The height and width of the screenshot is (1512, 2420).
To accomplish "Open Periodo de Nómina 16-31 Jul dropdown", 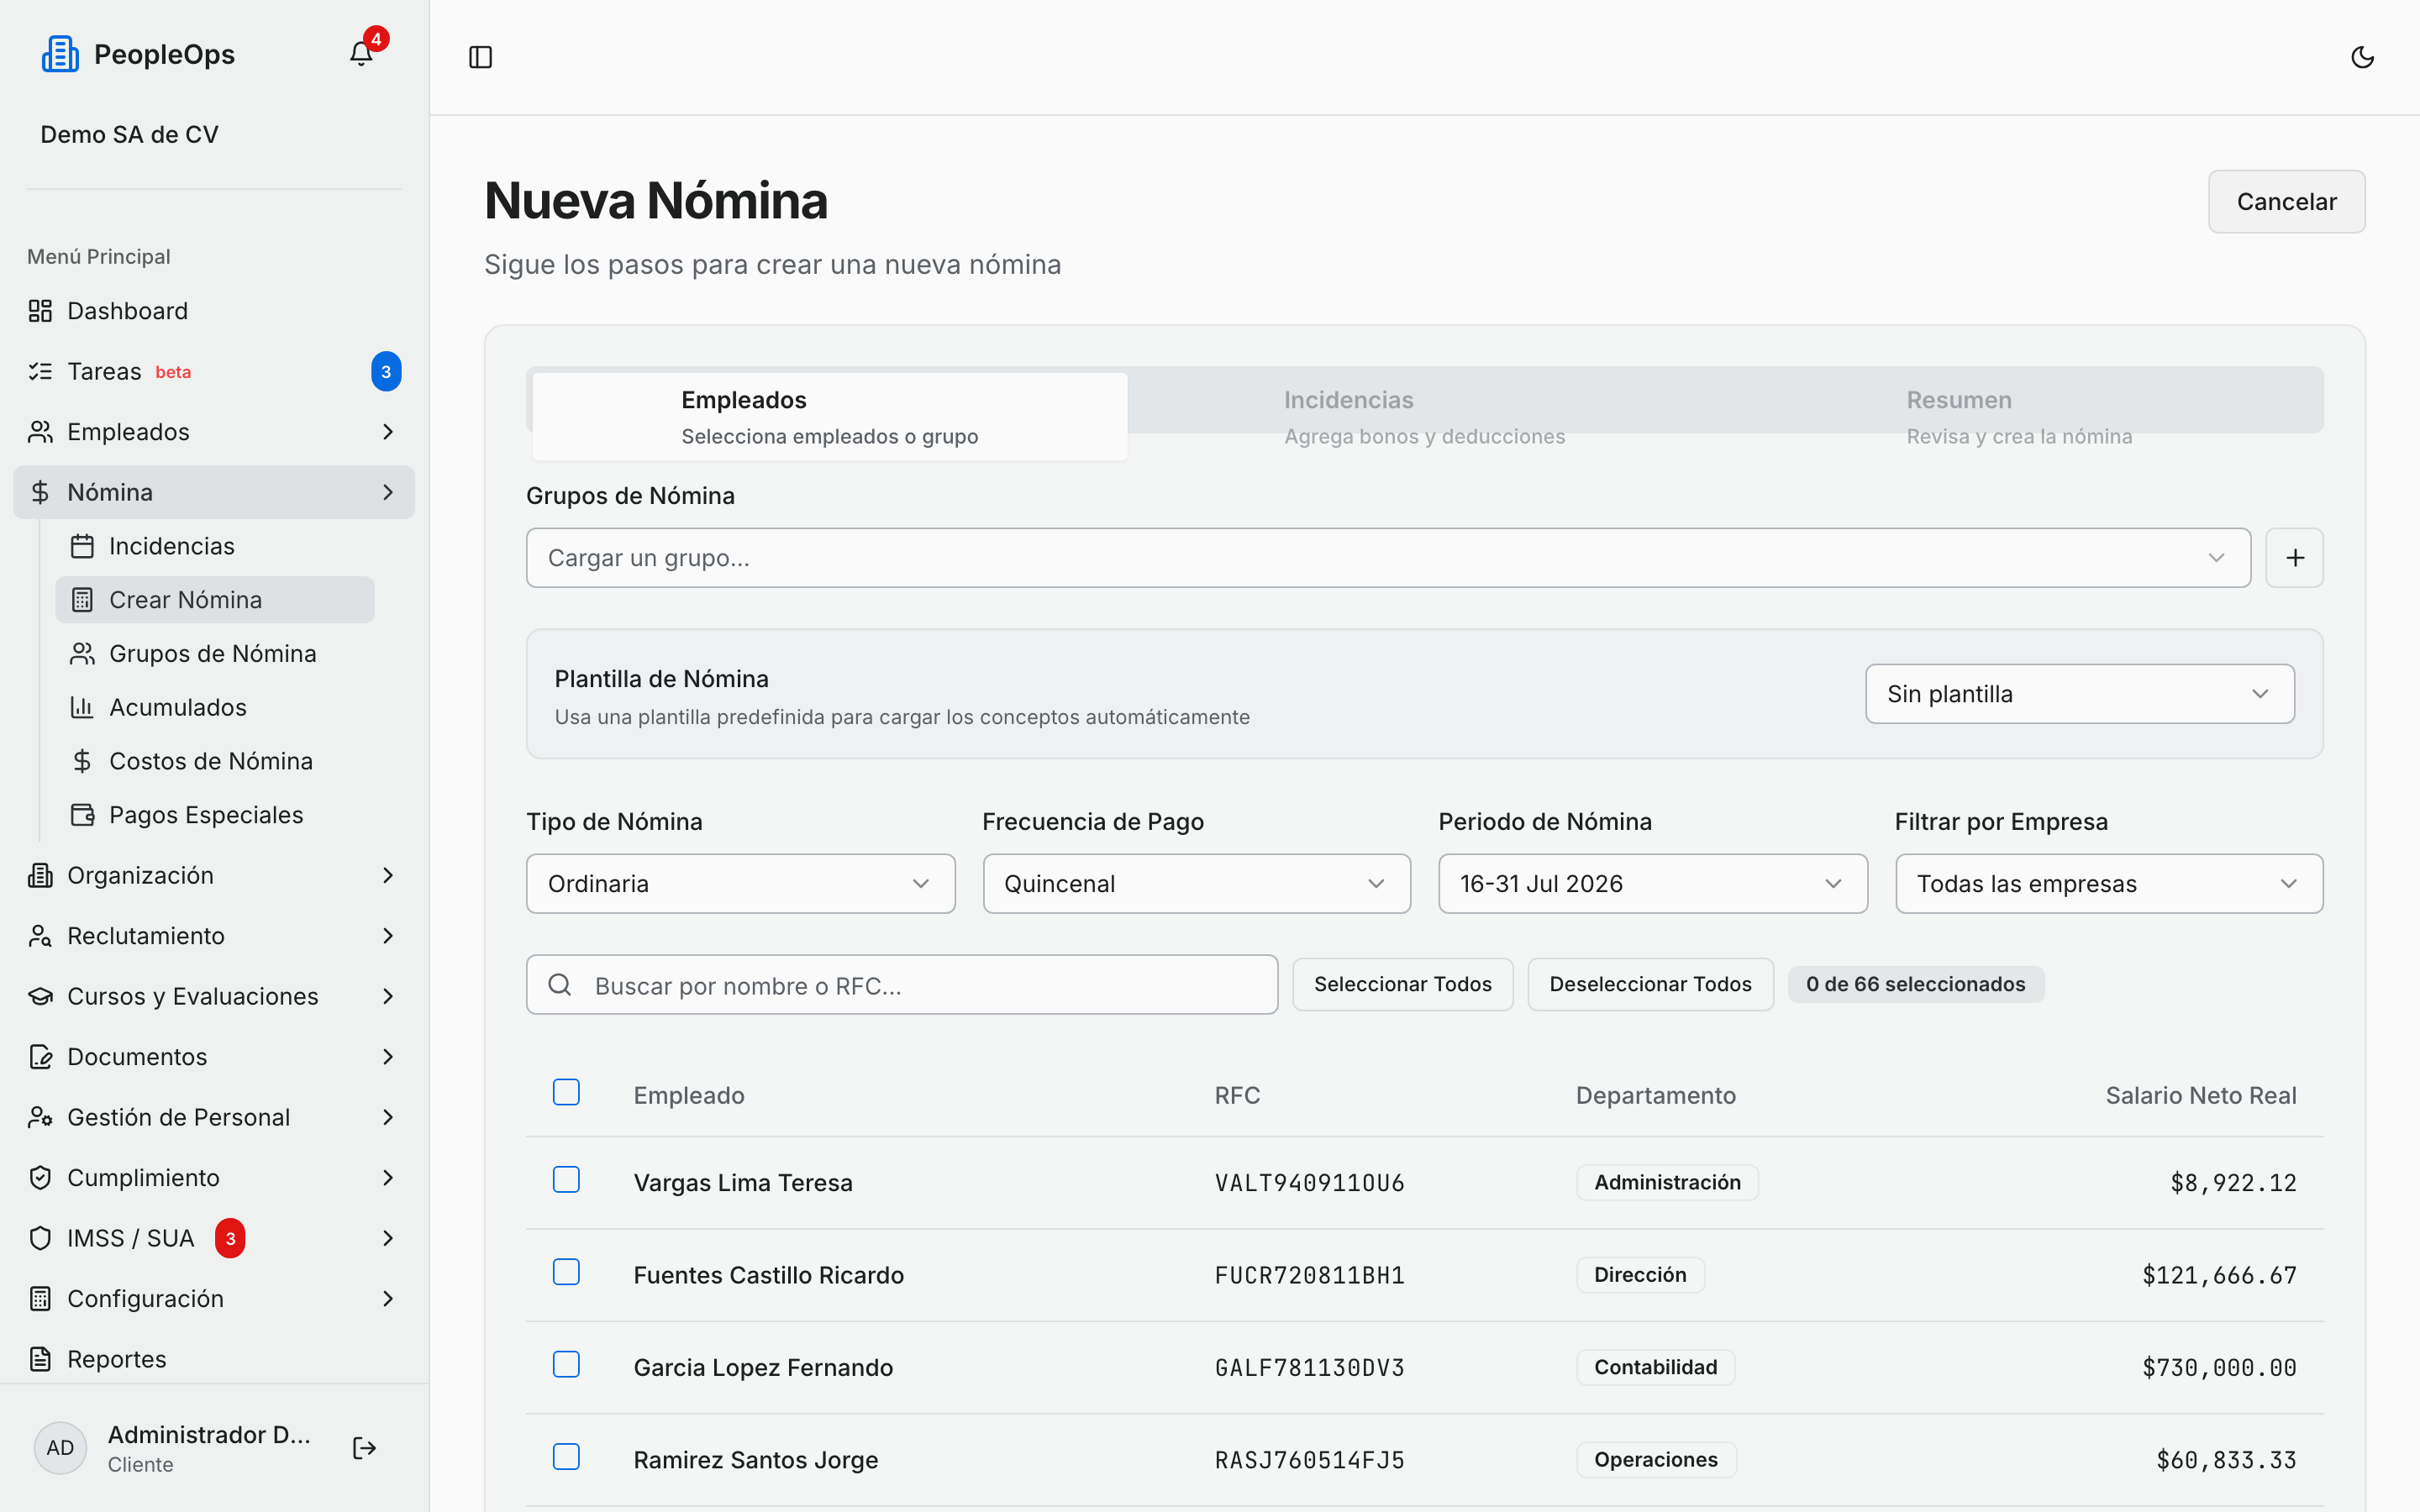I will (1652, 884).
